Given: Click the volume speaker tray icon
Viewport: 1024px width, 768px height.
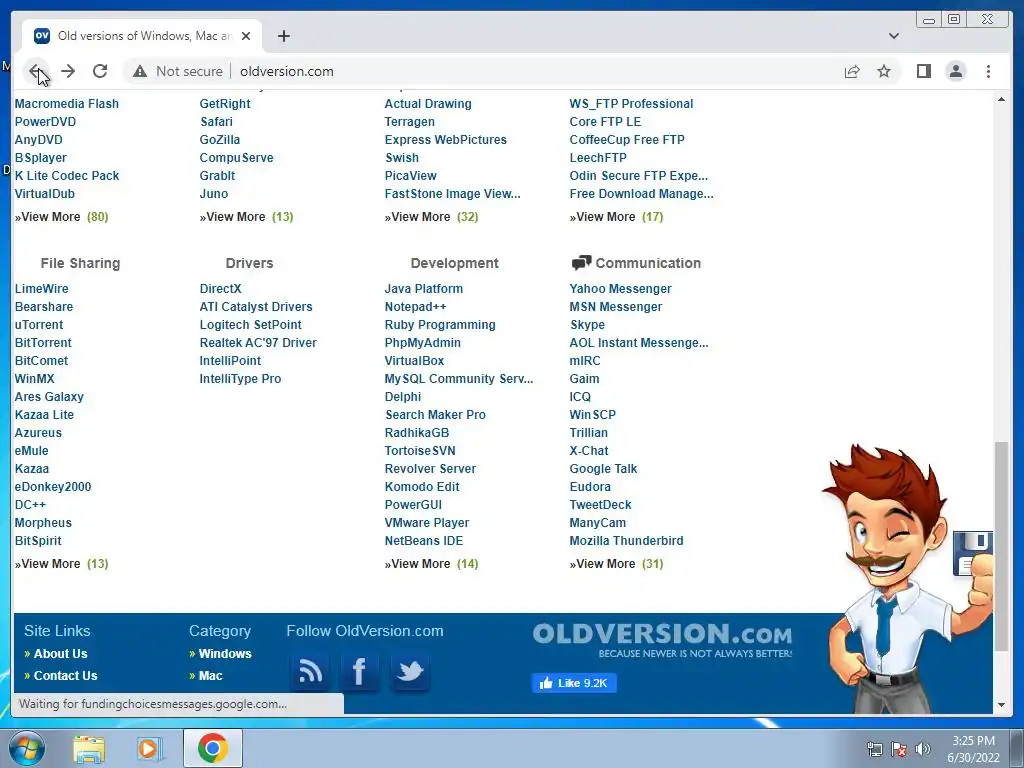Looking at the screenshot, I should (923, 750).
